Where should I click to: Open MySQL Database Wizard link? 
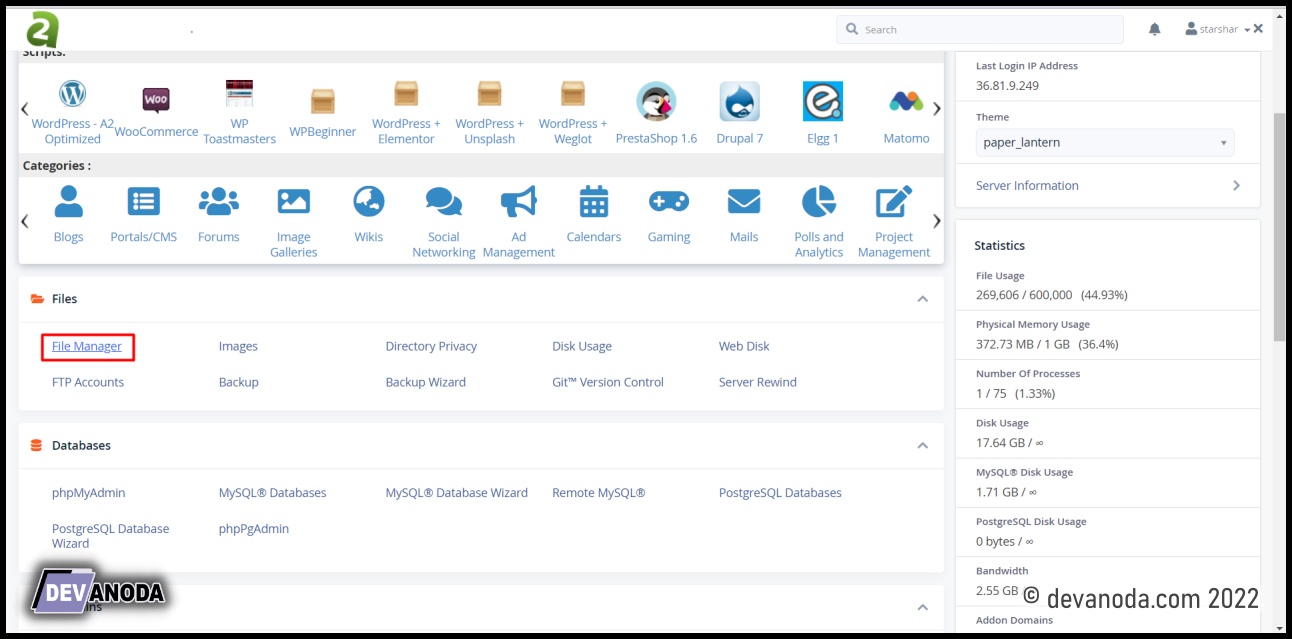click(x=457, y=493)
